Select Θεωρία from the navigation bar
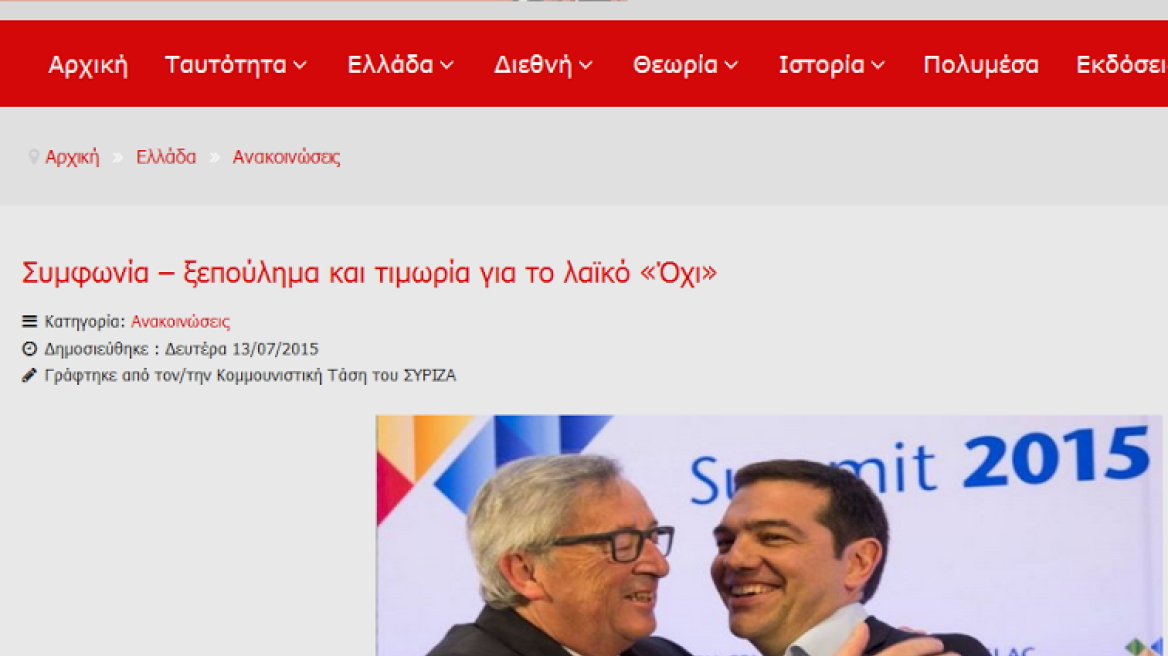This screenshot has width=1168, height=656. [674, 64]
